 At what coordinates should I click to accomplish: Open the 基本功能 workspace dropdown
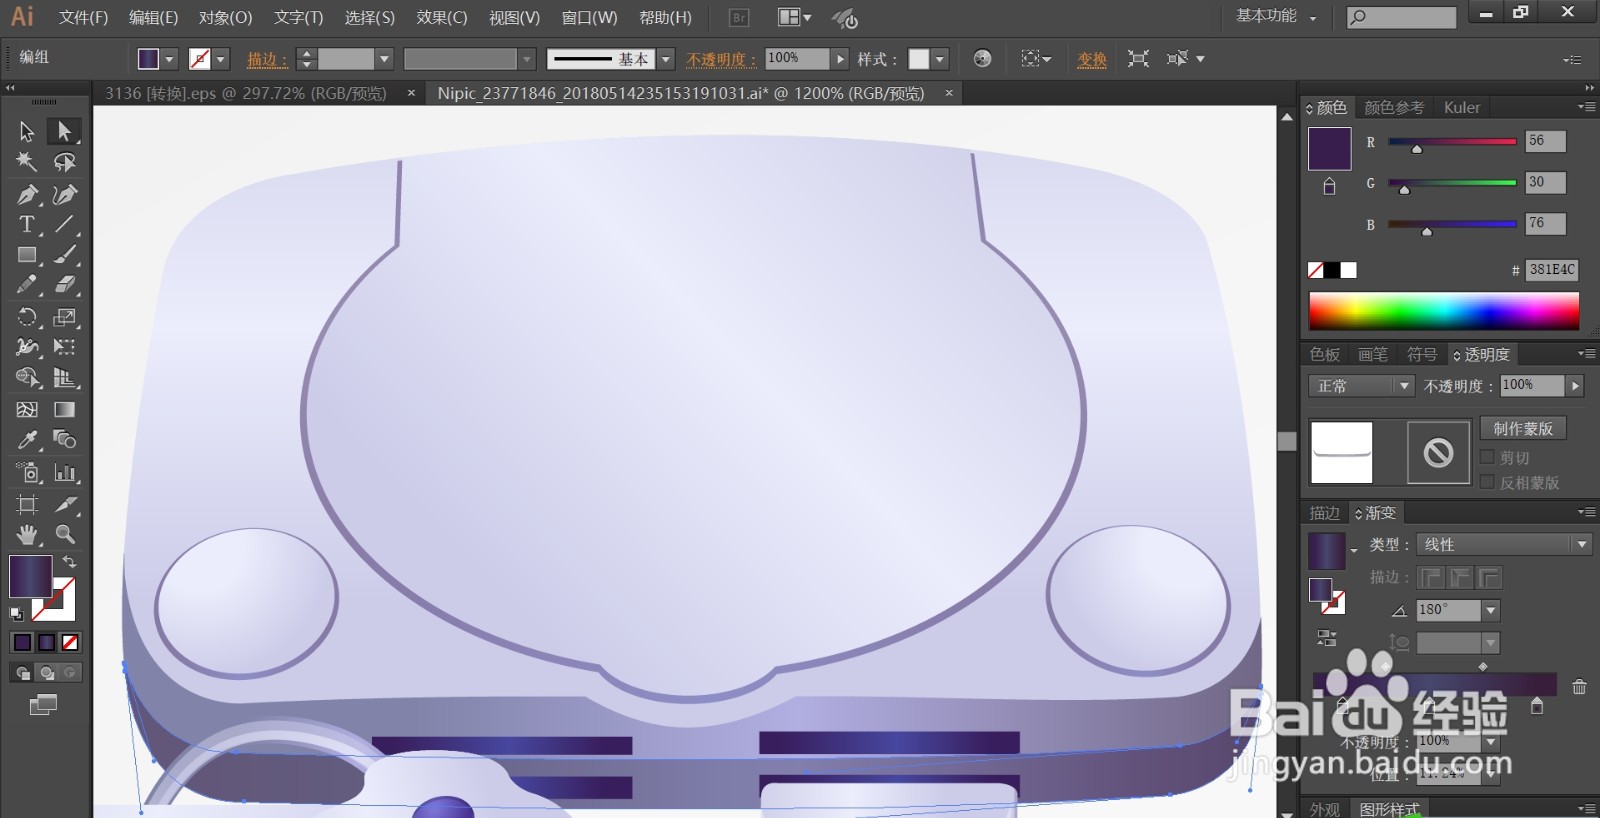pyautogui.click(x=1276, y=16)
